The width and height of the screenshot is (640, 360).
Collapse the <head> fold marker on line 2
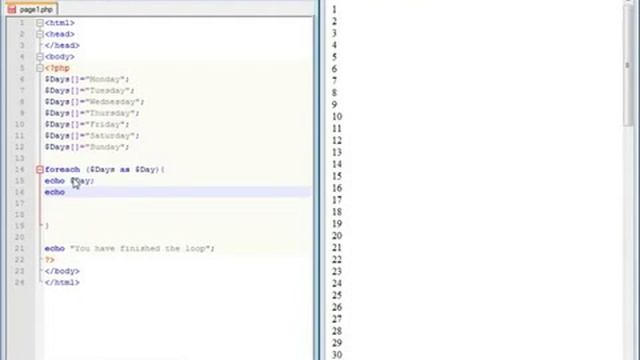[40, 34]
